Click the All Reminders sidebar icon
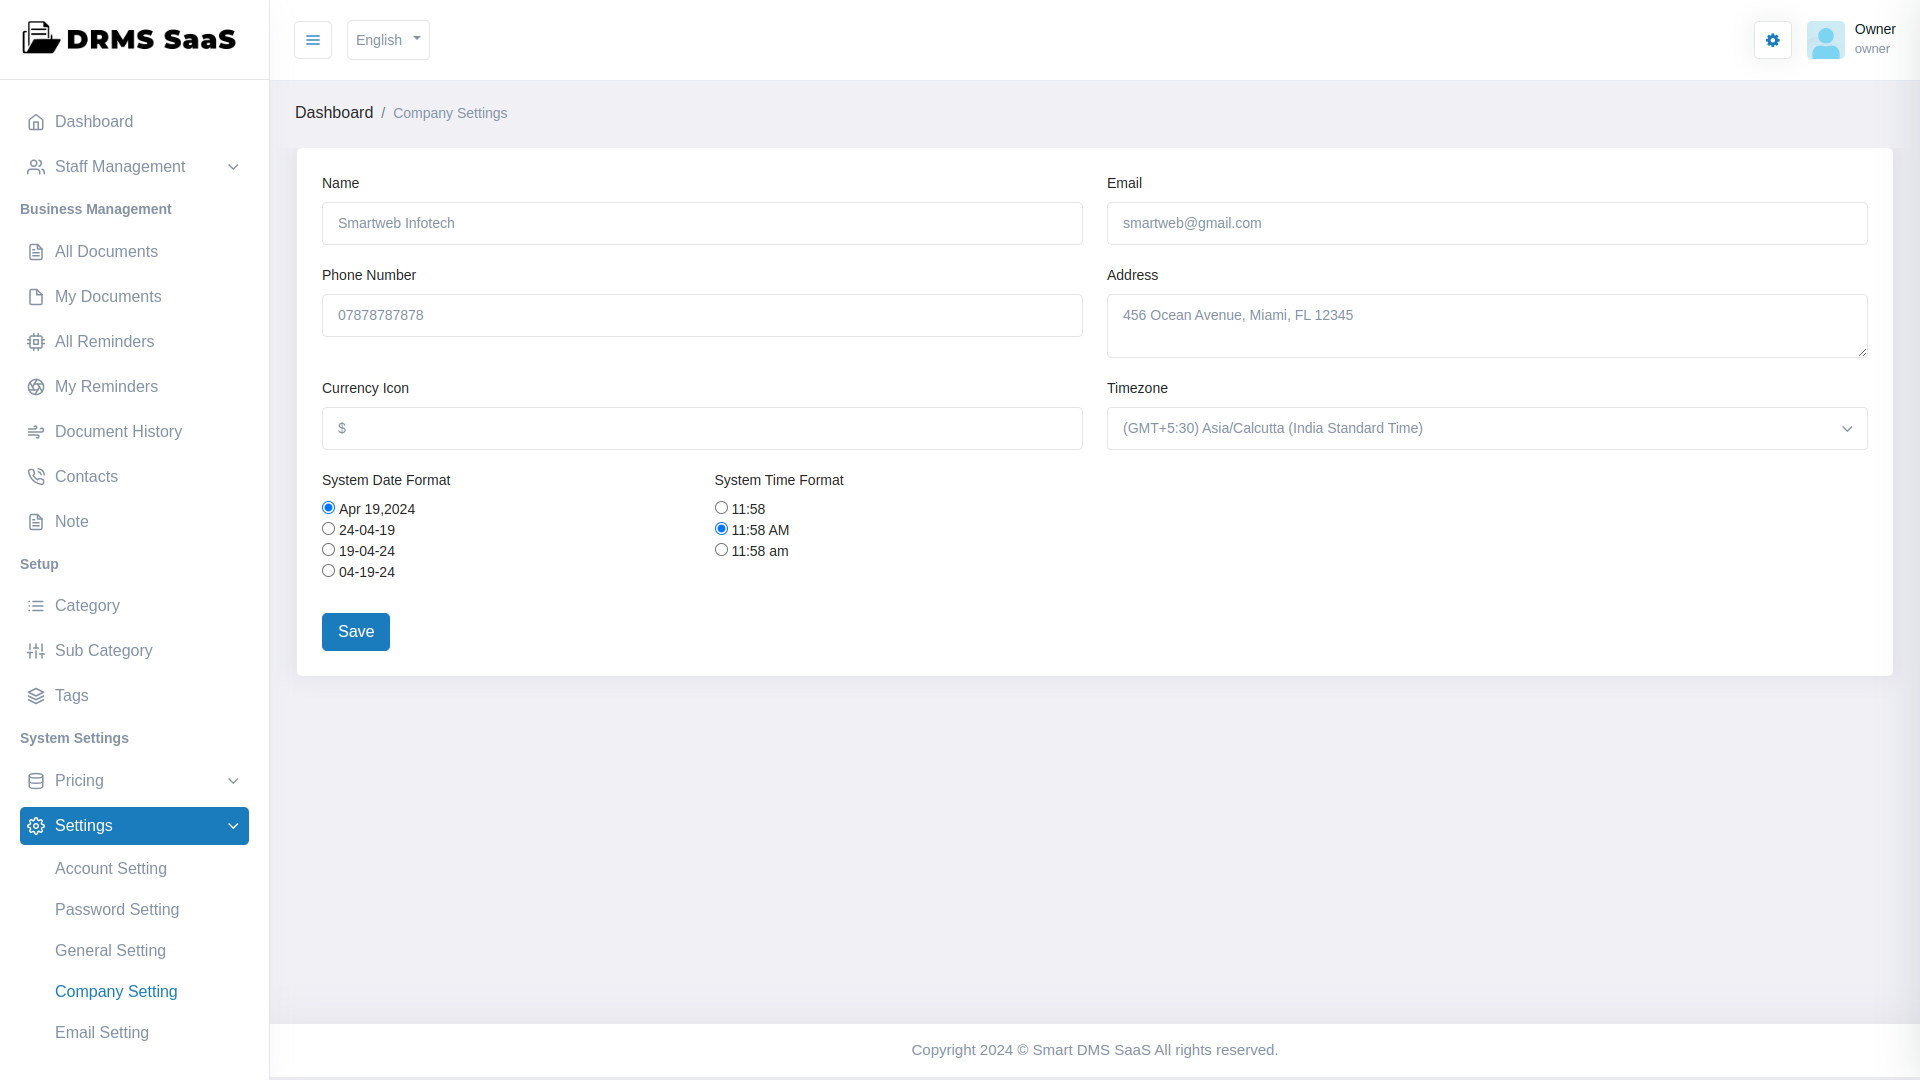The width and height of the screenshot is (1920, 1080). coord(36,342)
